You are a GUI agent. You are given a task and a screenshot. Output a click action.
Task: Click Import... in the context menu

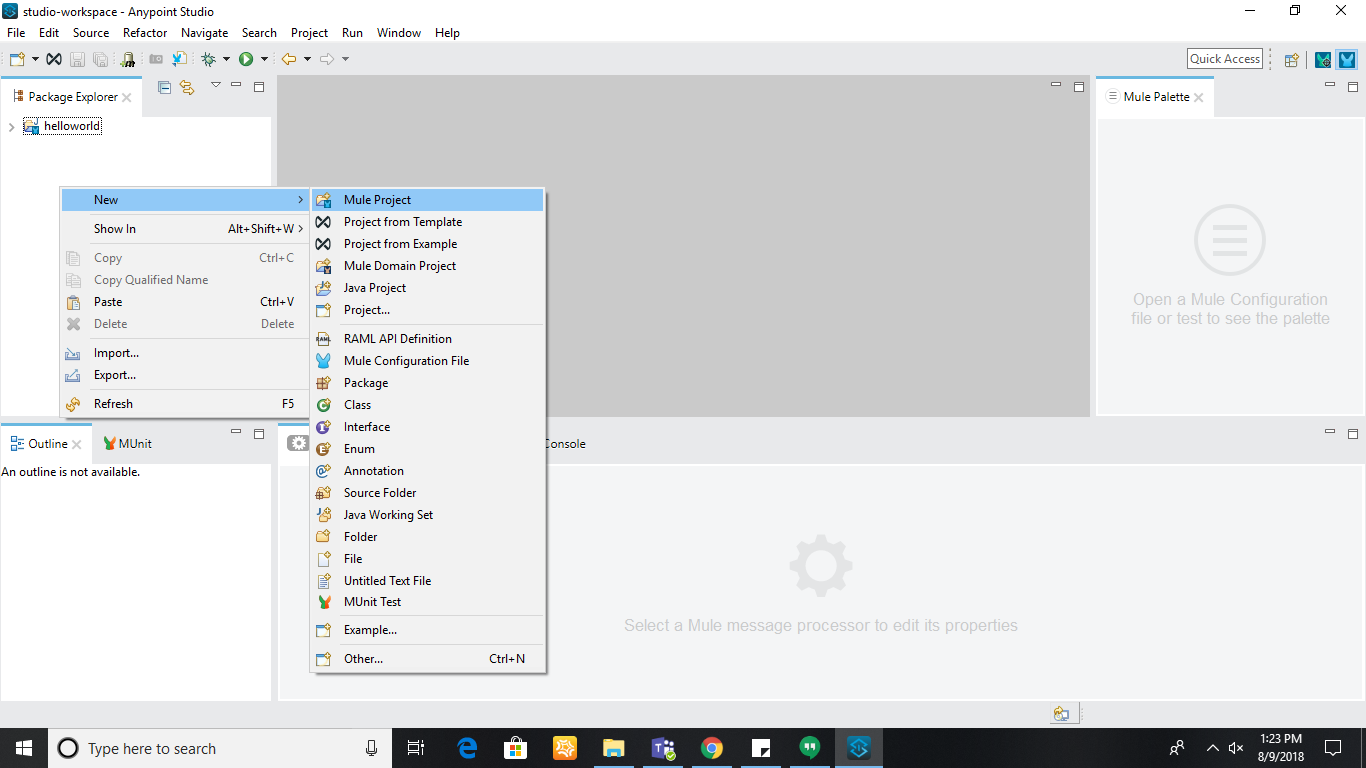[116, 353]
